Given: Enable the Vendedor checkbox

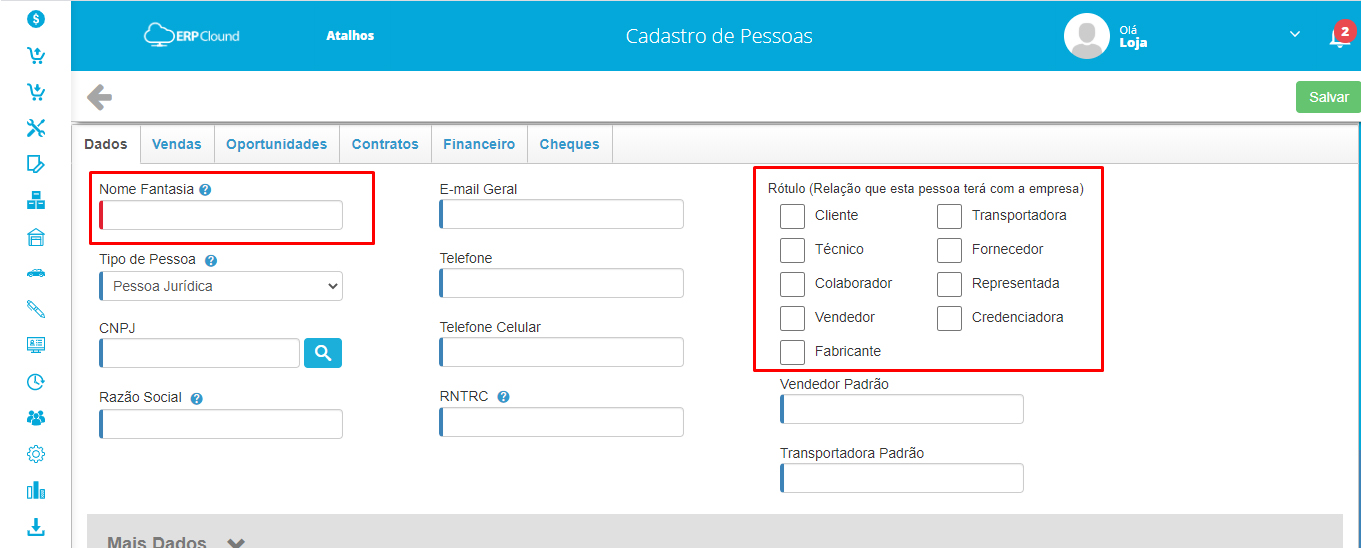Looking at the screenshot, I should tap(792, 318).
